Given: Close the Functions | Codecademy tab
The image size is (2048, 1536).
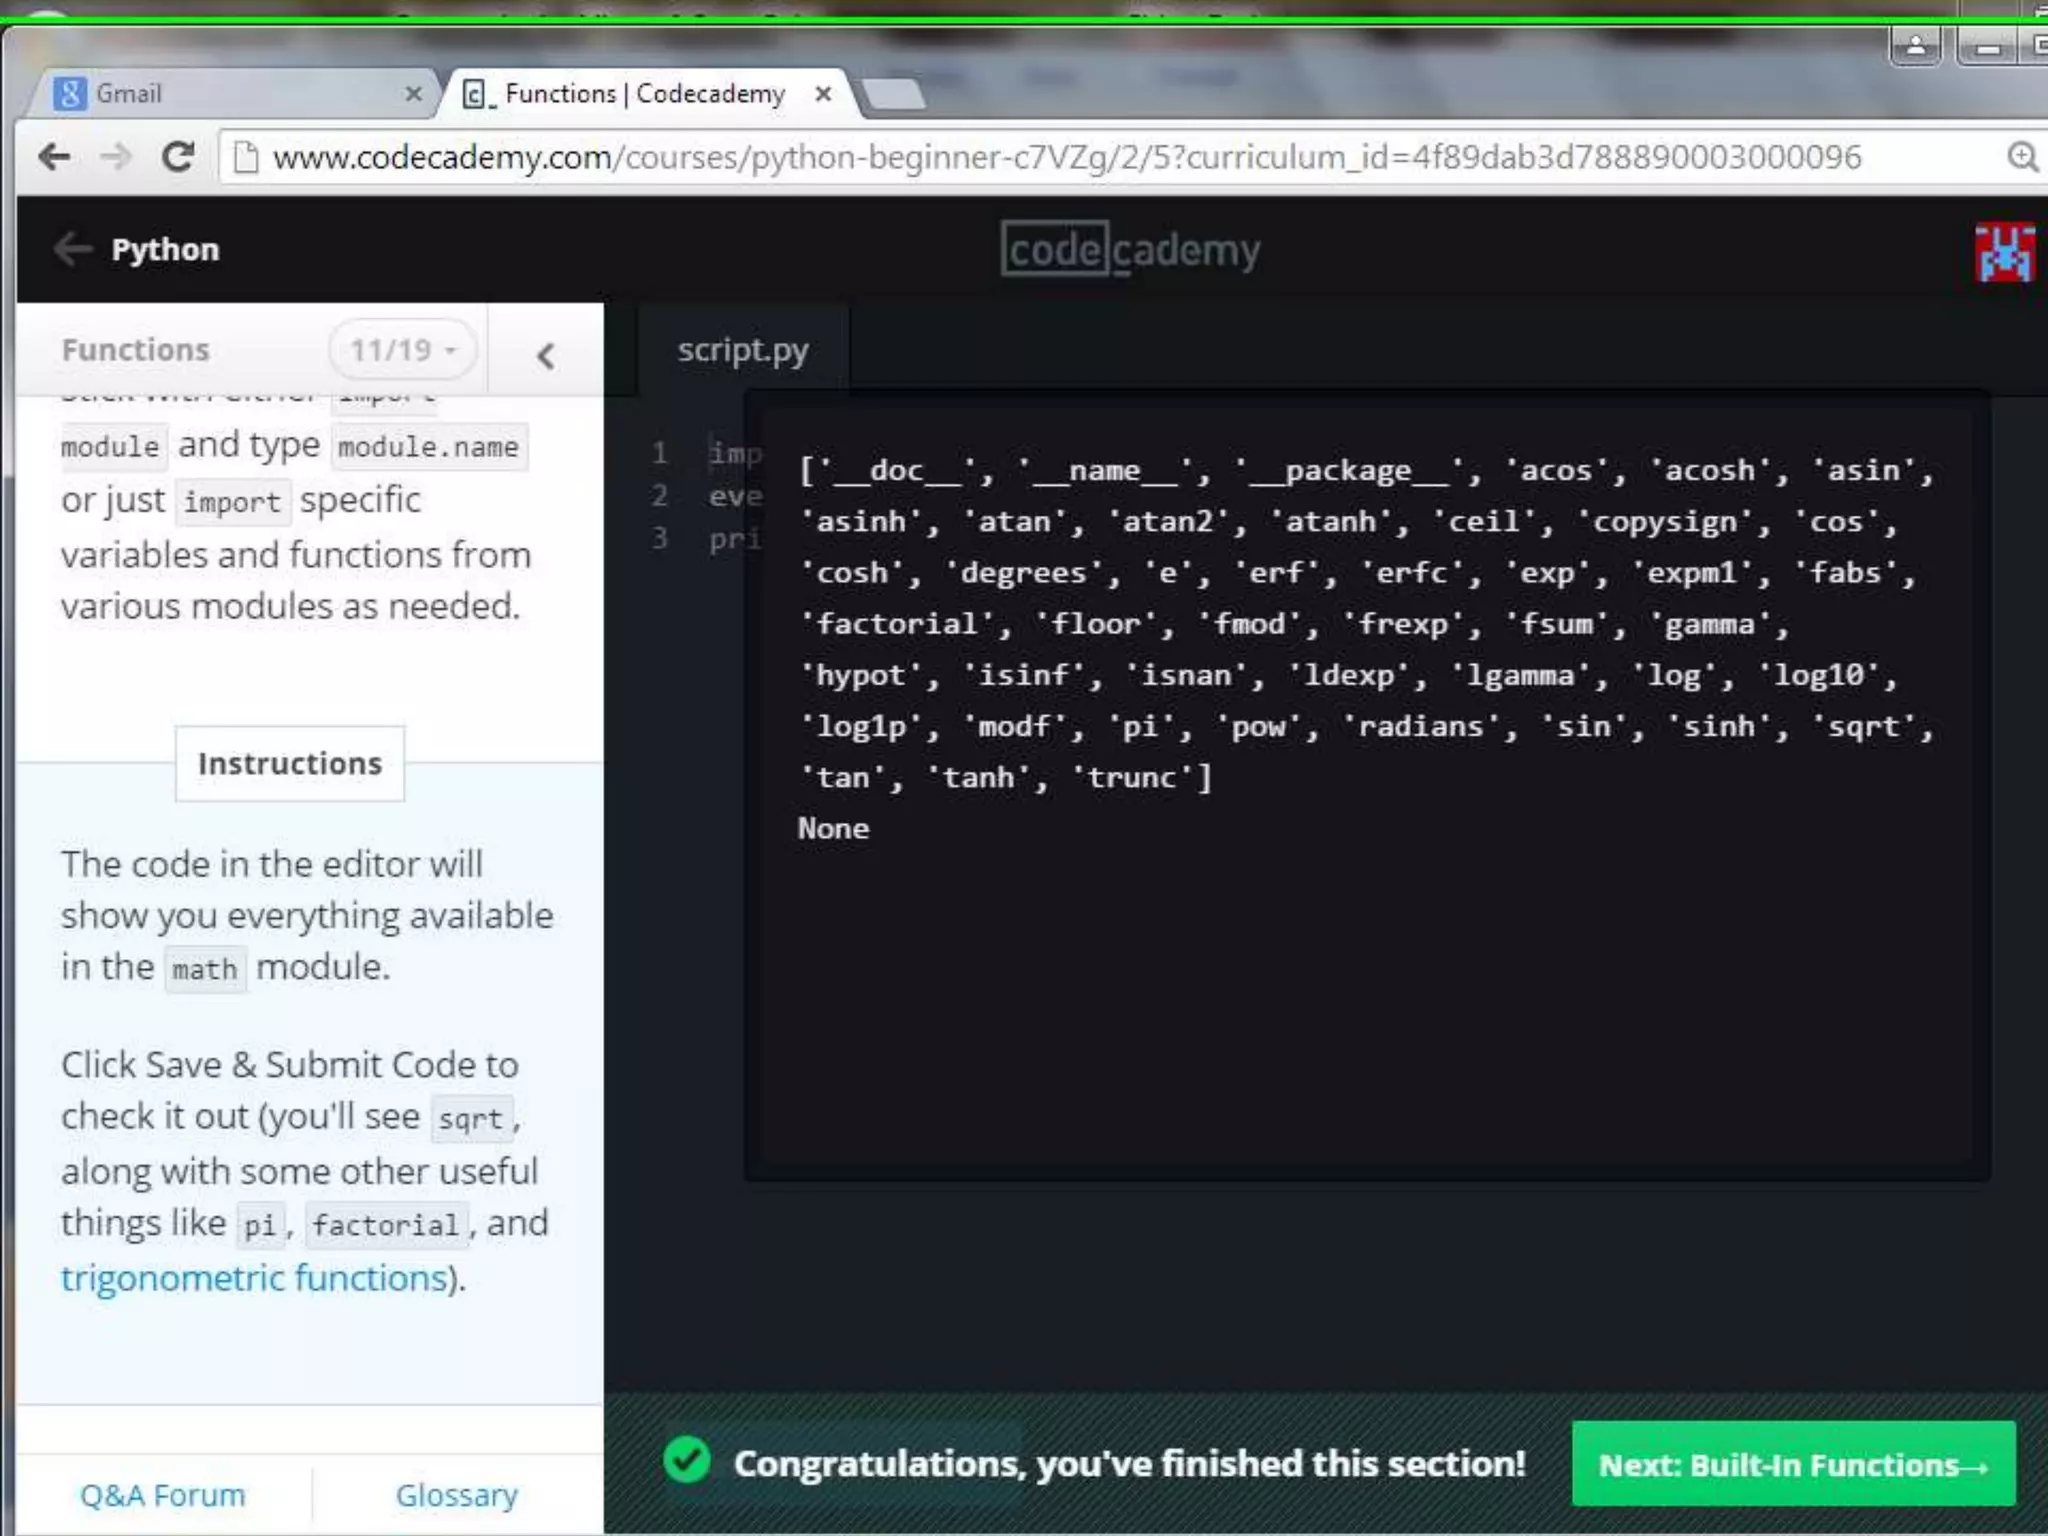Looking at the screenshot, I should (x=823, y=94).
